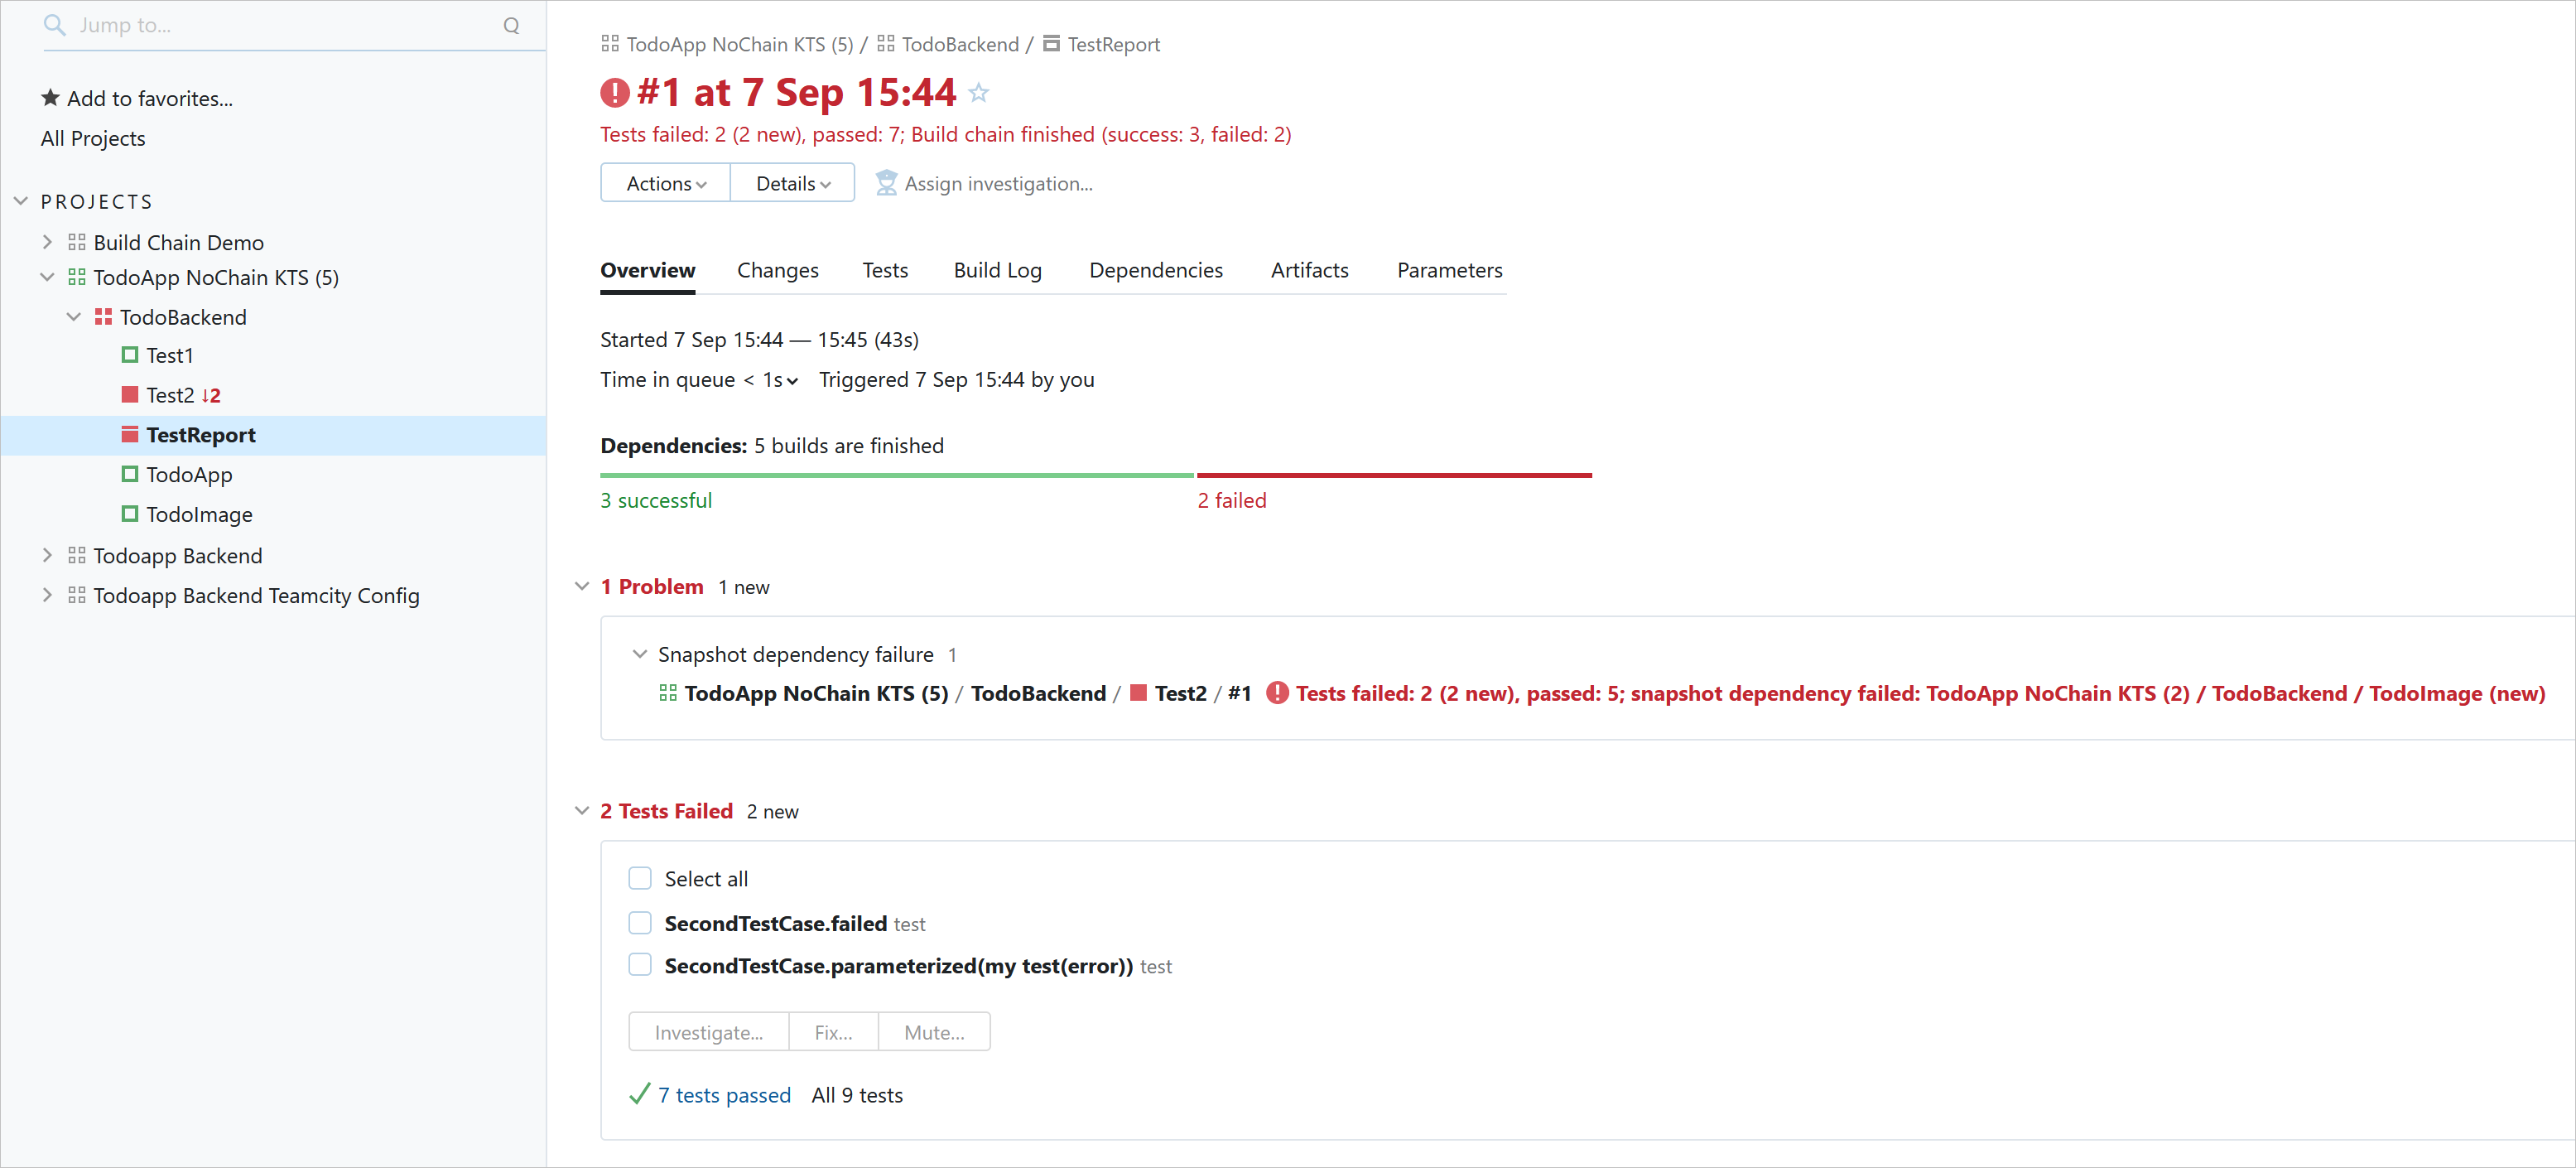Open the Actions dropdown menu
The width and height of the screenshot is (2576, 1168).
point(662,182)
